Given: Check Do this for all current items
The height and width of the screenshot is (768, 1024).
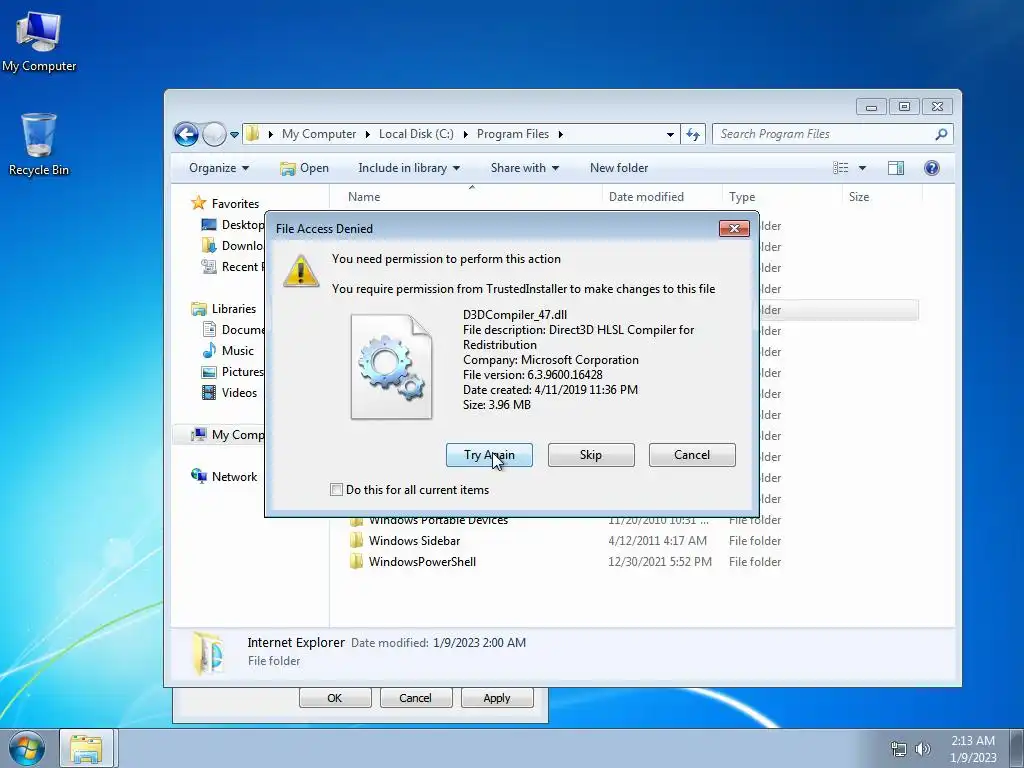Looking at the screenshot, I should point(336,490).
